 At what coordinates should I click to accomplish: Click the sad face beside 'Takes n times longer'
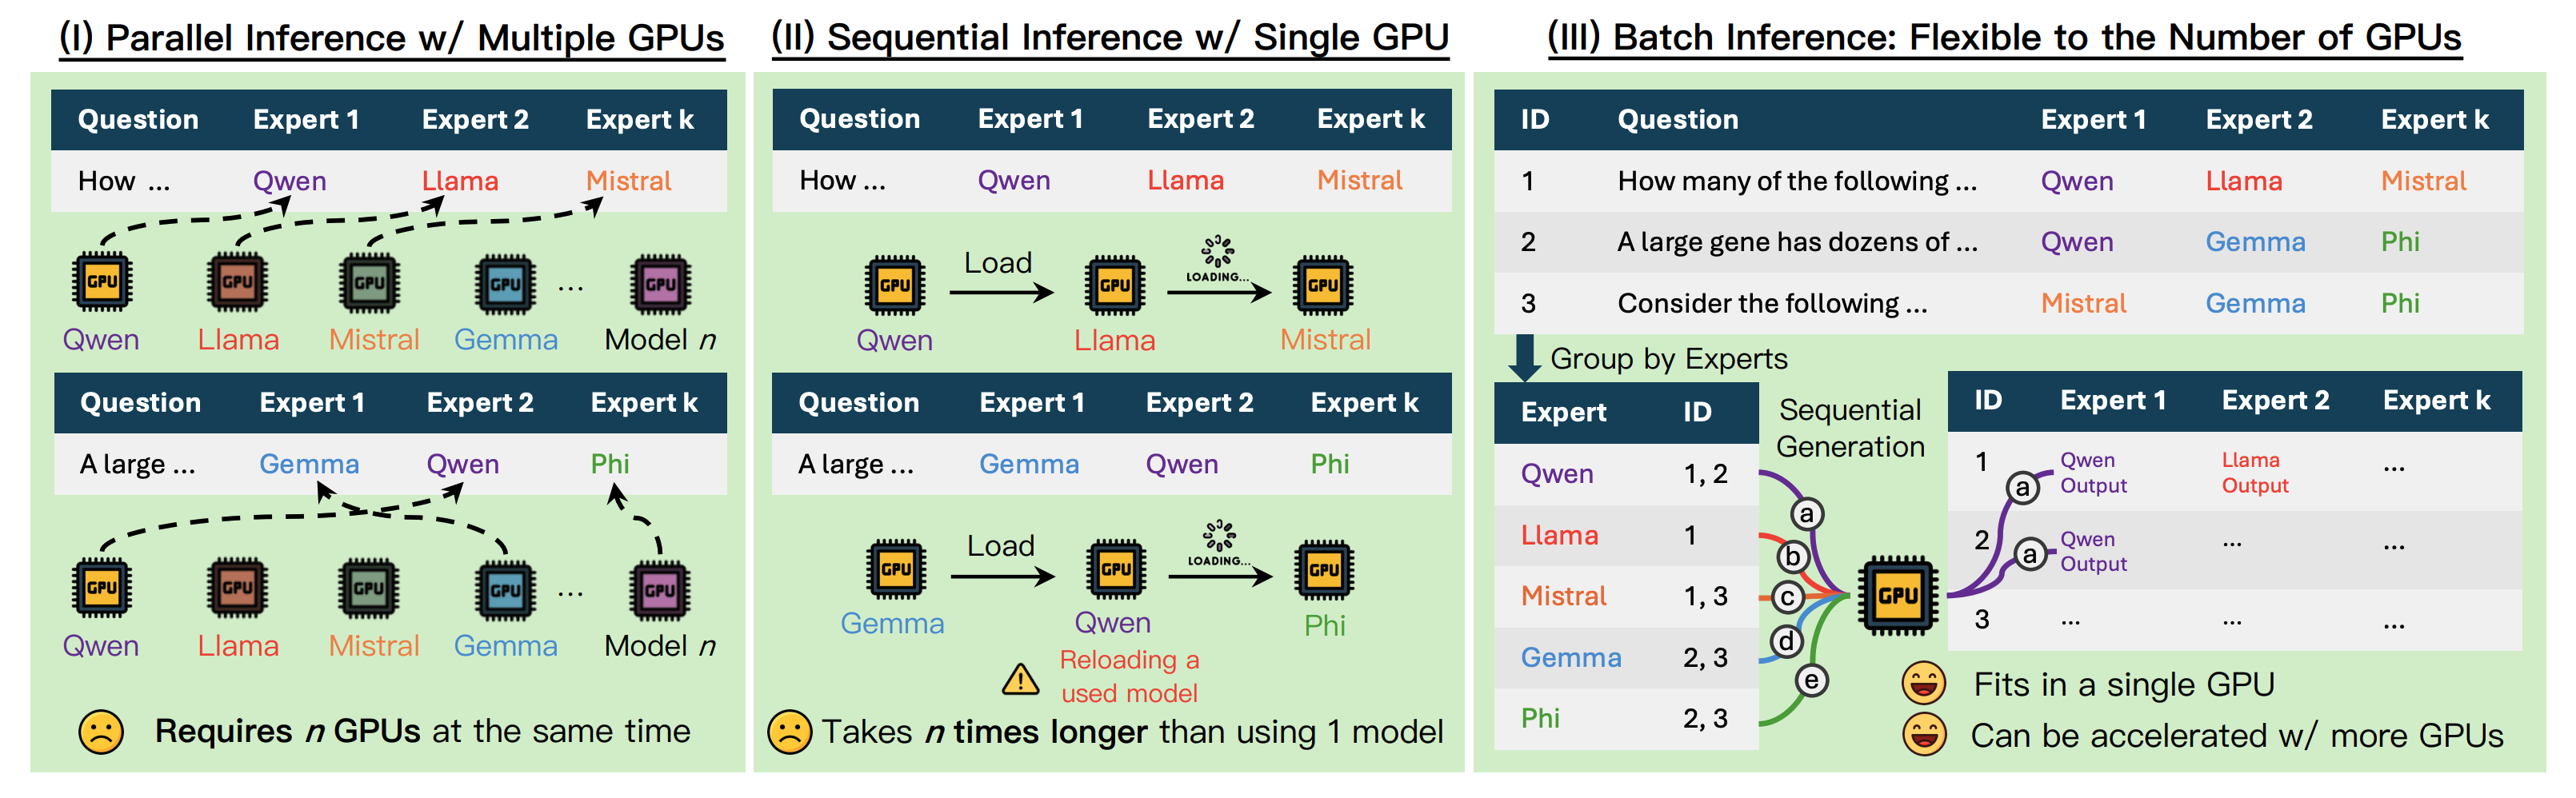click(x=790, y=732)
